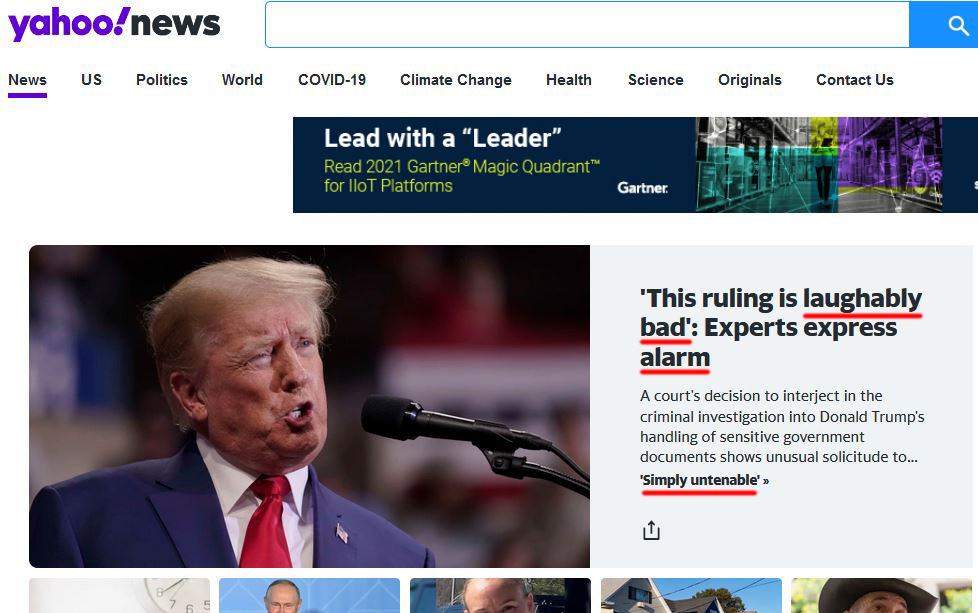Select Climate Change in the navigation

pyautogui.click(x=456, y=80)
